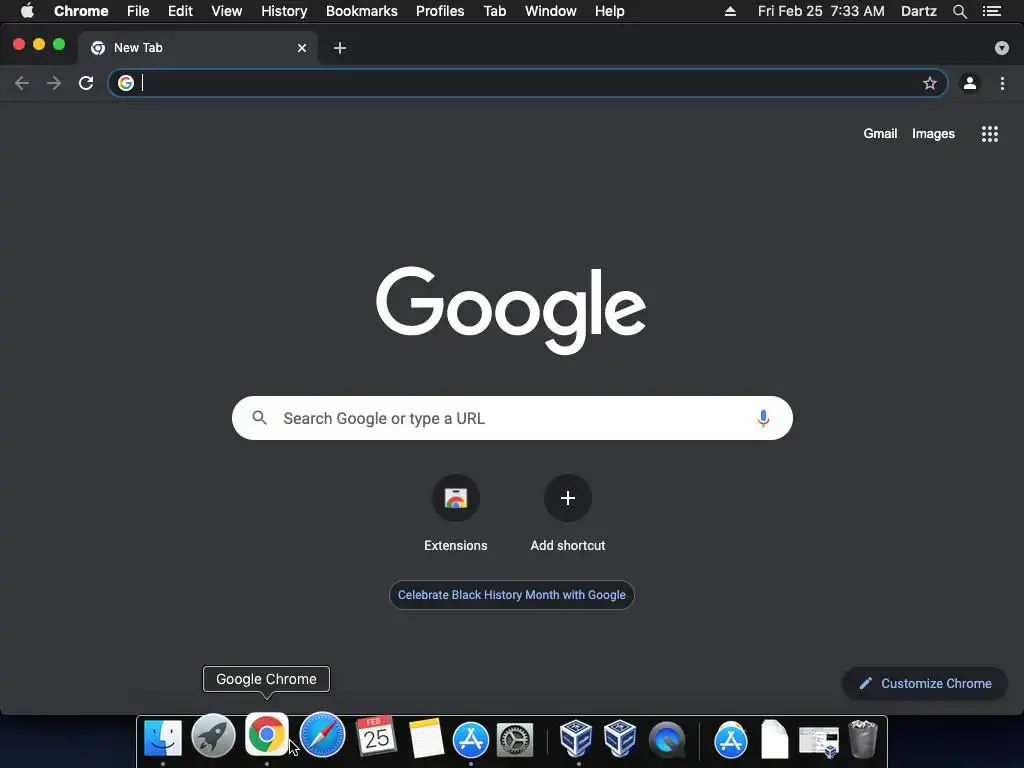The width and height of the screenshot is (1024, 768).
Task: Open the Trash in the dock
Action: (863, 739)
